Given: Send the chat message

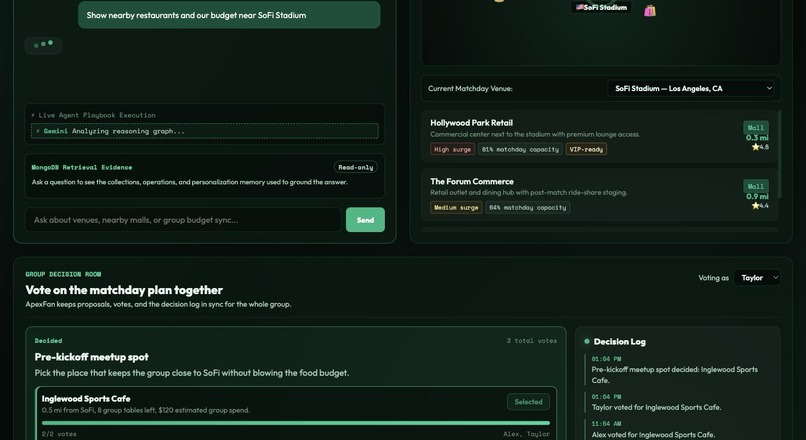Looking at the screenshot, I should [x=365, y=220].
